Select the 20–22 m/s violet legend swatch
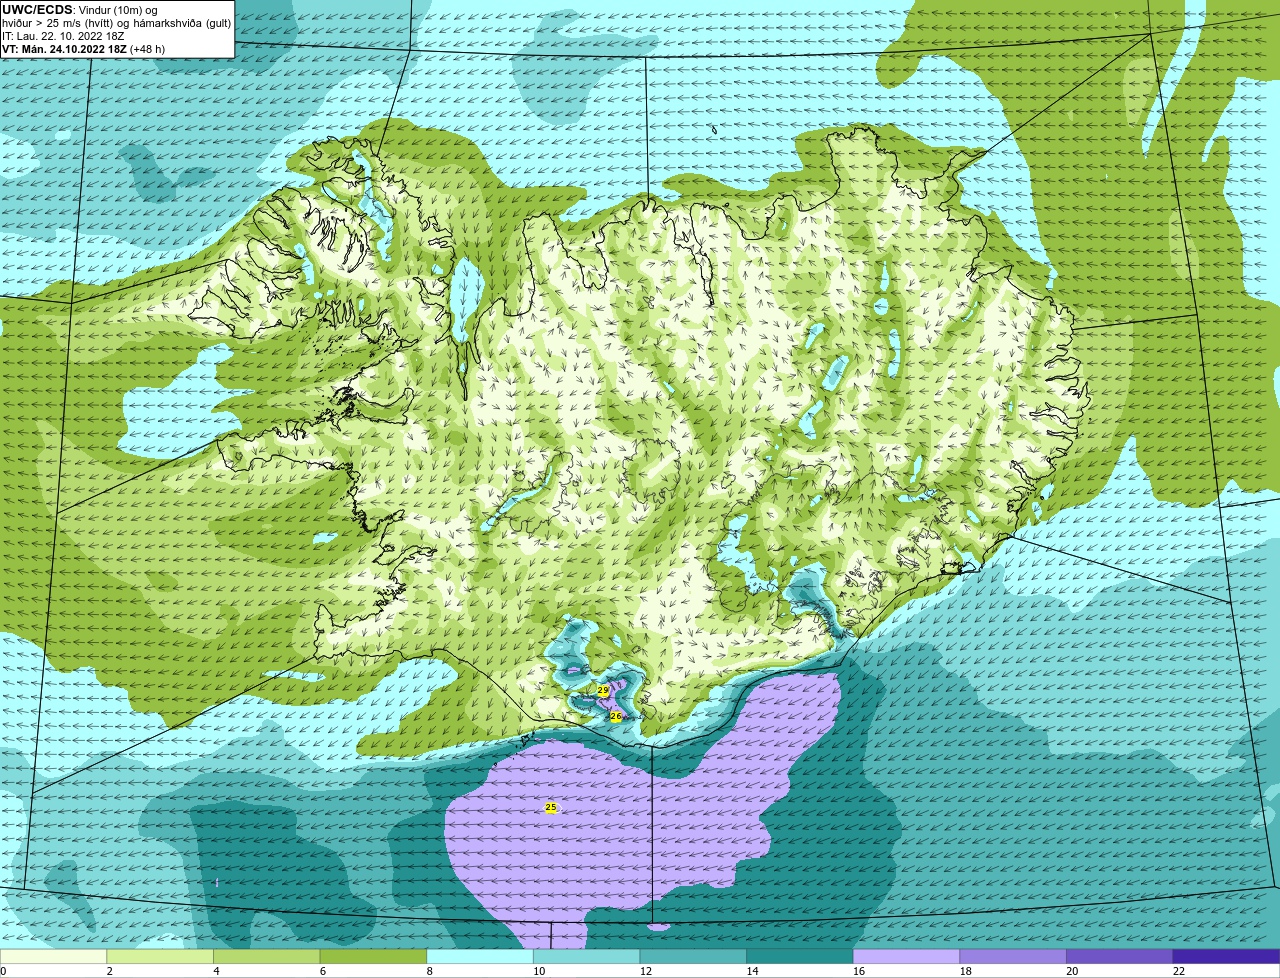Screen dimensions: 1280x978 click(1120, 956)
